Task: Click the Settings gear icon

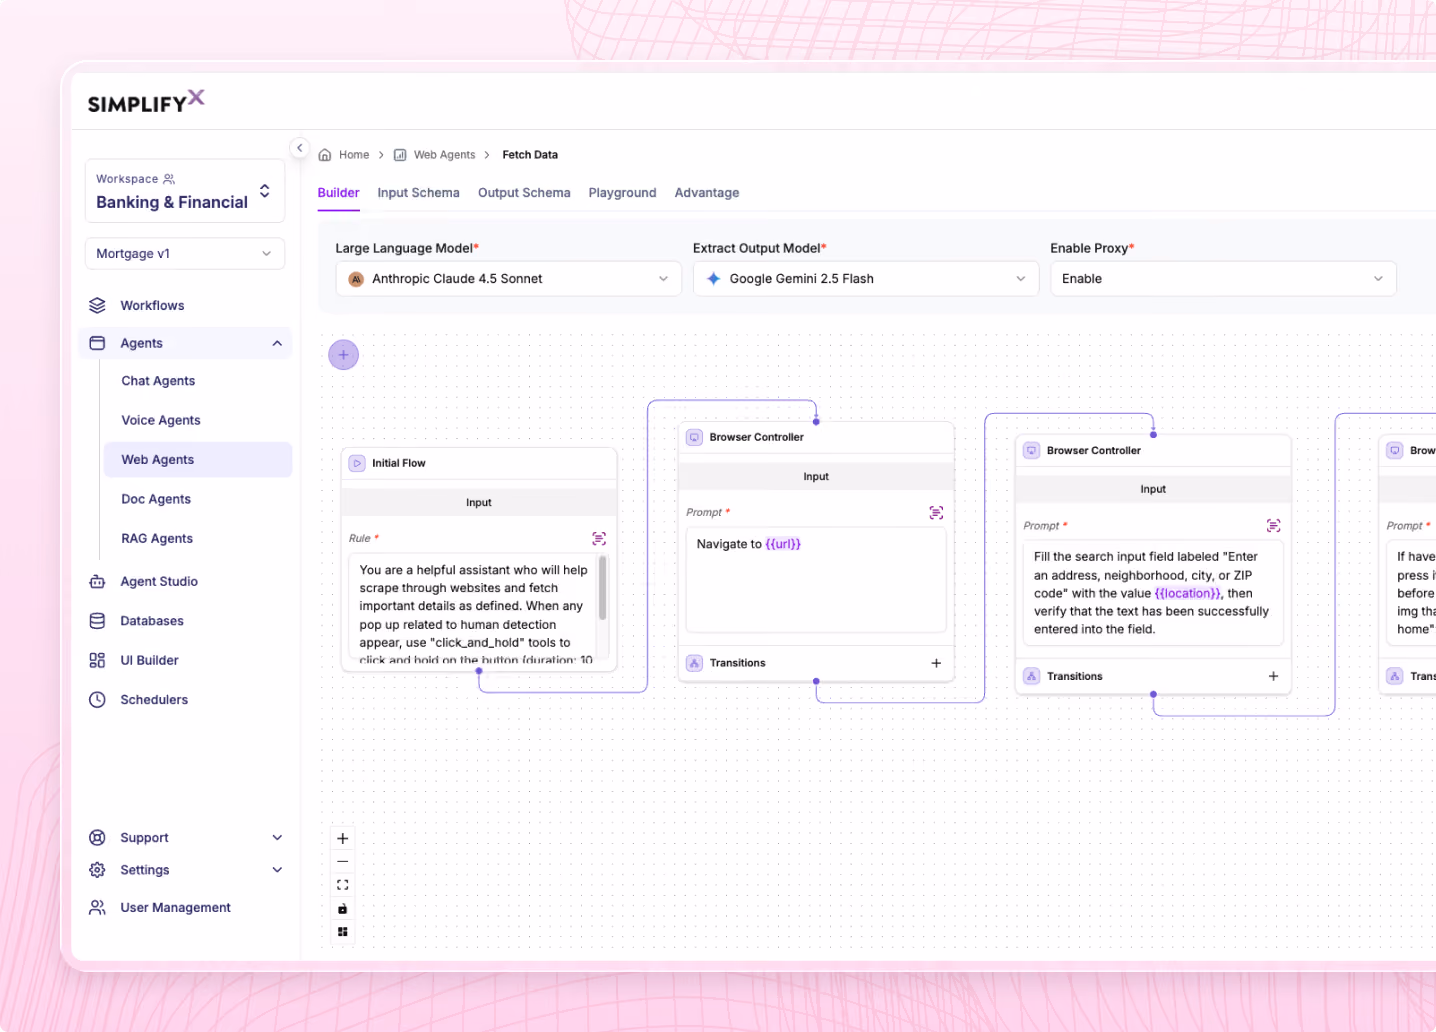Action: pos(97,870)
